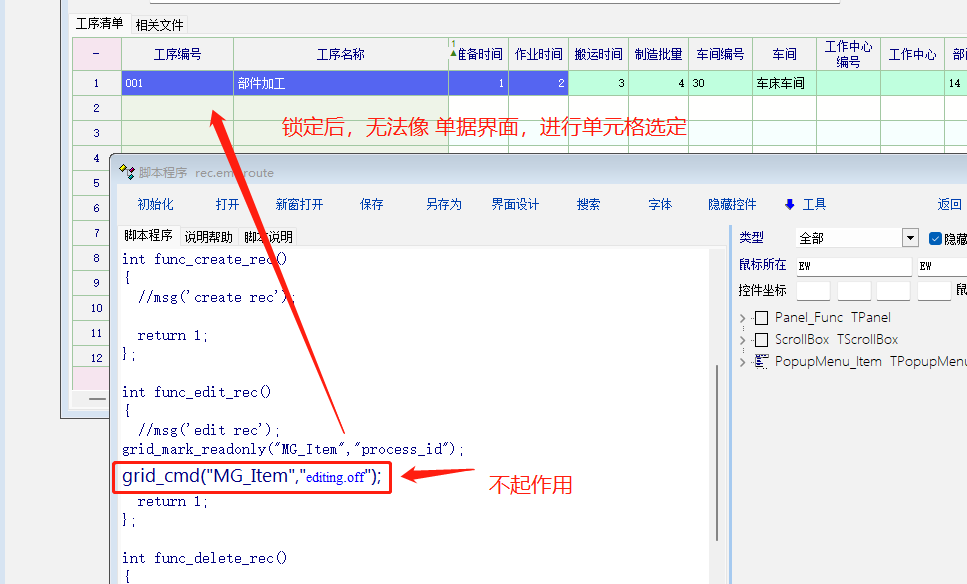Expand the Panel_Func TPanel tree node
This screenshot has height=584, width=967.
point(743,318)
